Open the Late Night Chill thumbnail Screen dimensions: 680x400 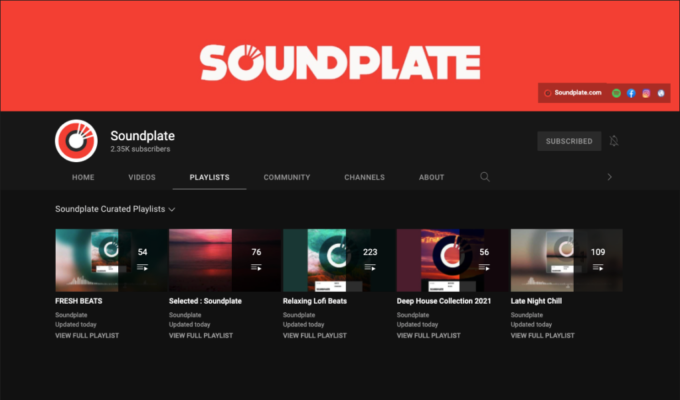566,260
